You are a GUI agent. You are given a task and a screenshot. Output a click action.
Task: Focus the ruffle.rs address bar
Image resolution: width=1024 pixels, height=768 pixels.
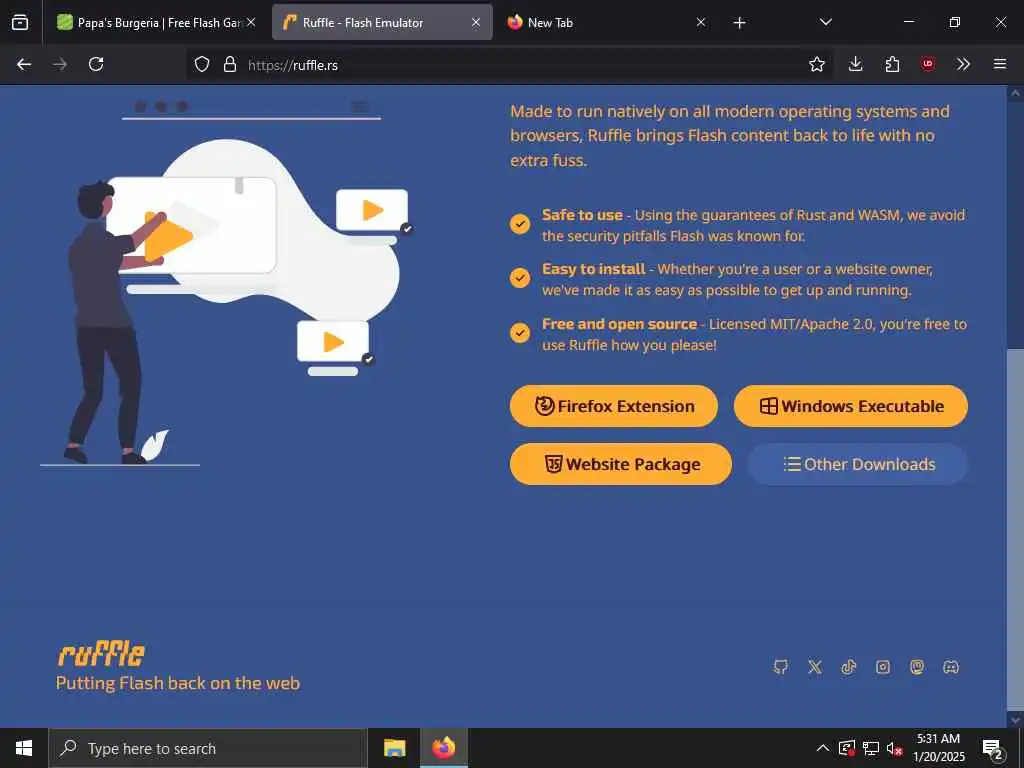click(x=509, y=65)
